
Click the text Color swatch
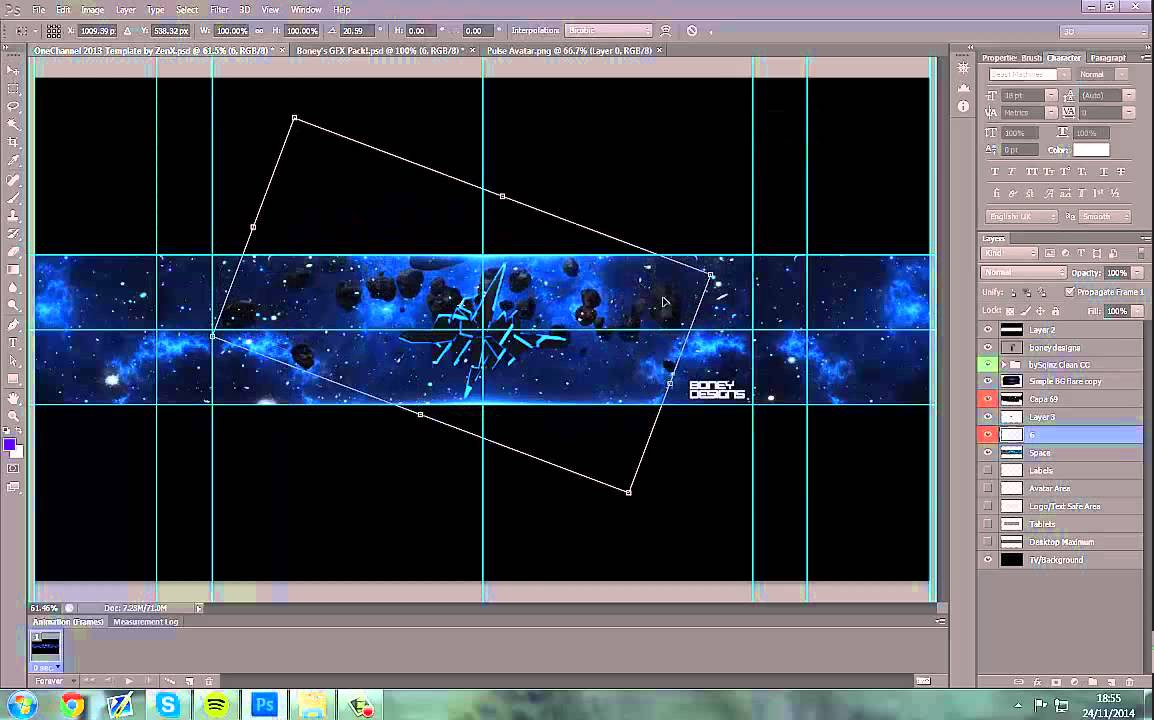point(1091,149)
